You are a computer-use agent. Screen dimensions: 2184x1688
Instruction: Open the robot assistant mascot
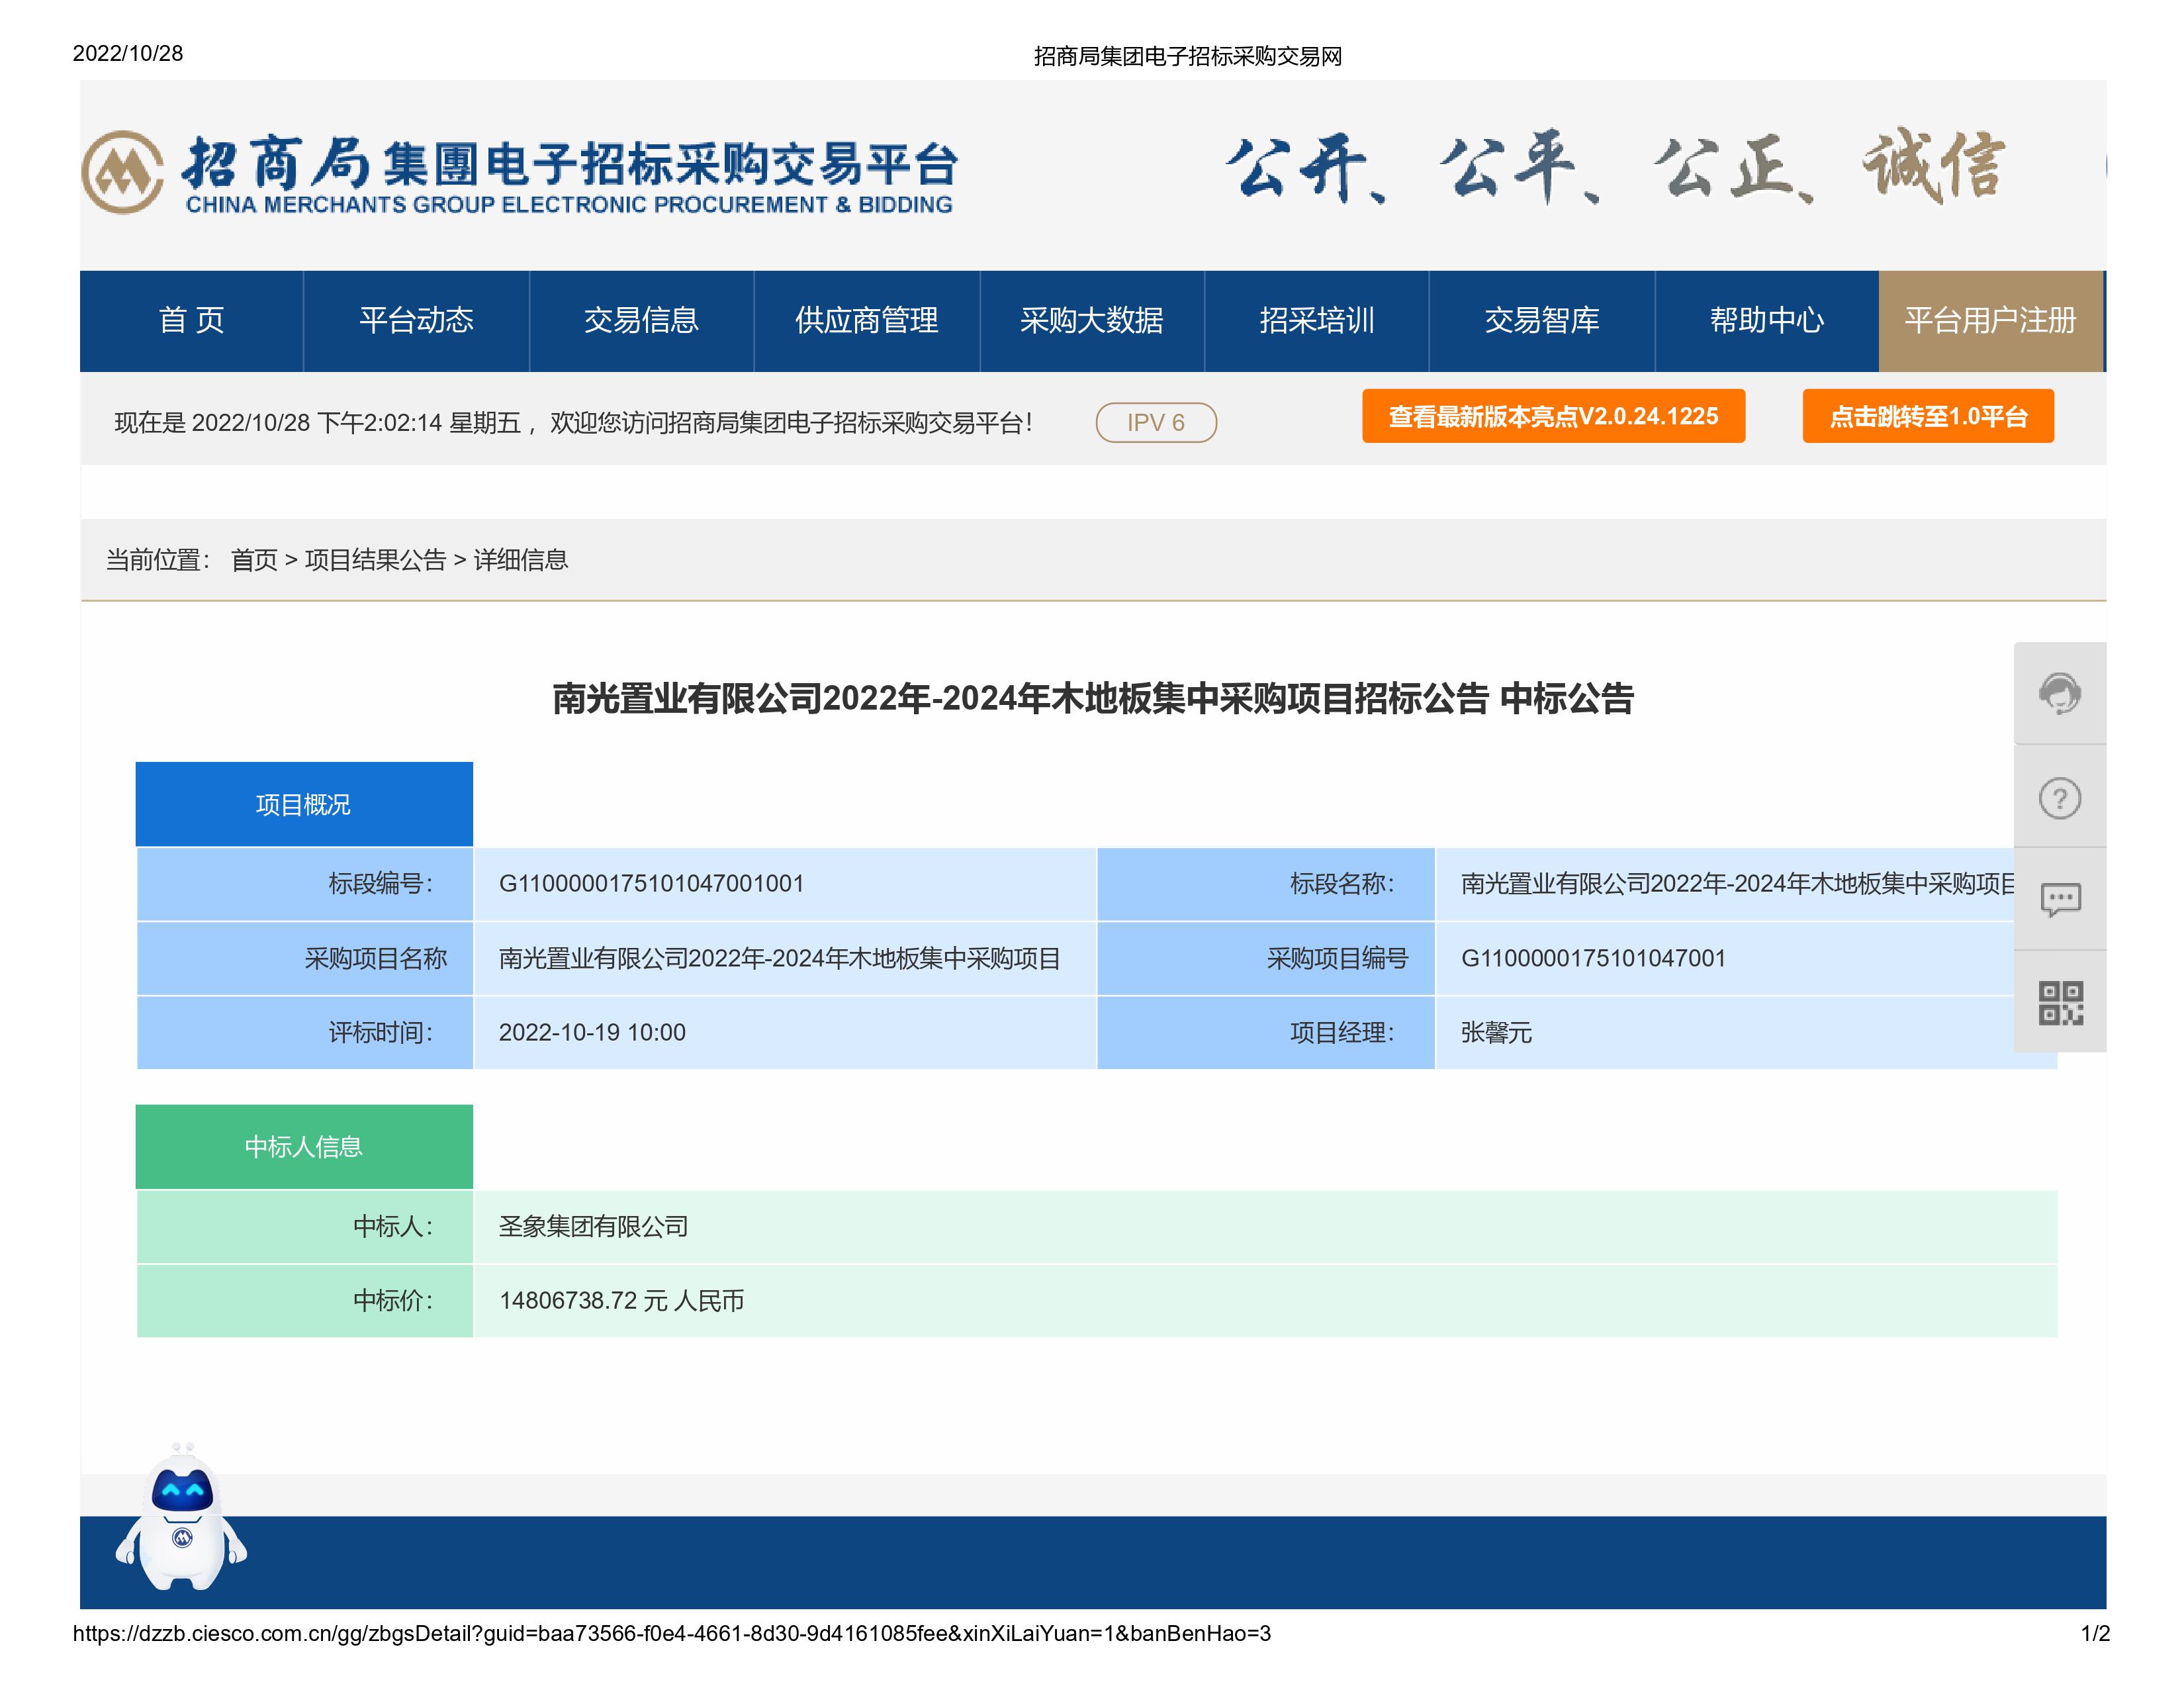(x=181, y=1517)
